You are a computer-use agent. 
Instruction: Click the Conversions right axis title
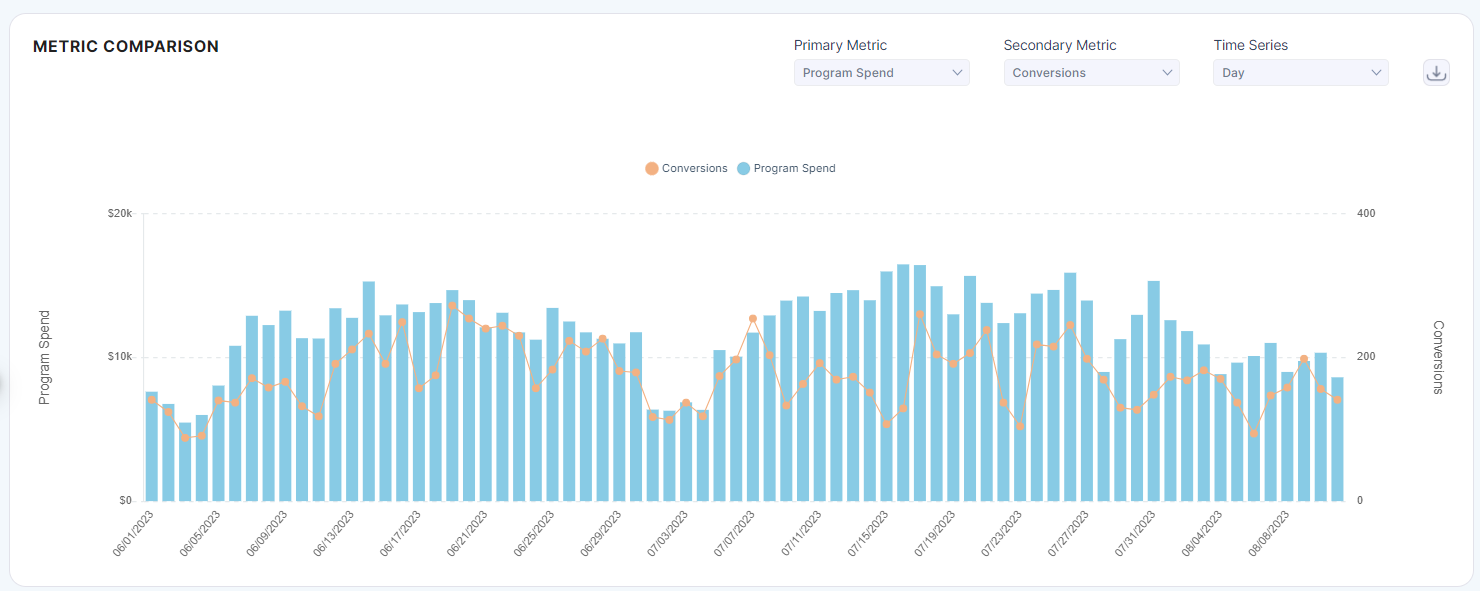point(1438,357)
